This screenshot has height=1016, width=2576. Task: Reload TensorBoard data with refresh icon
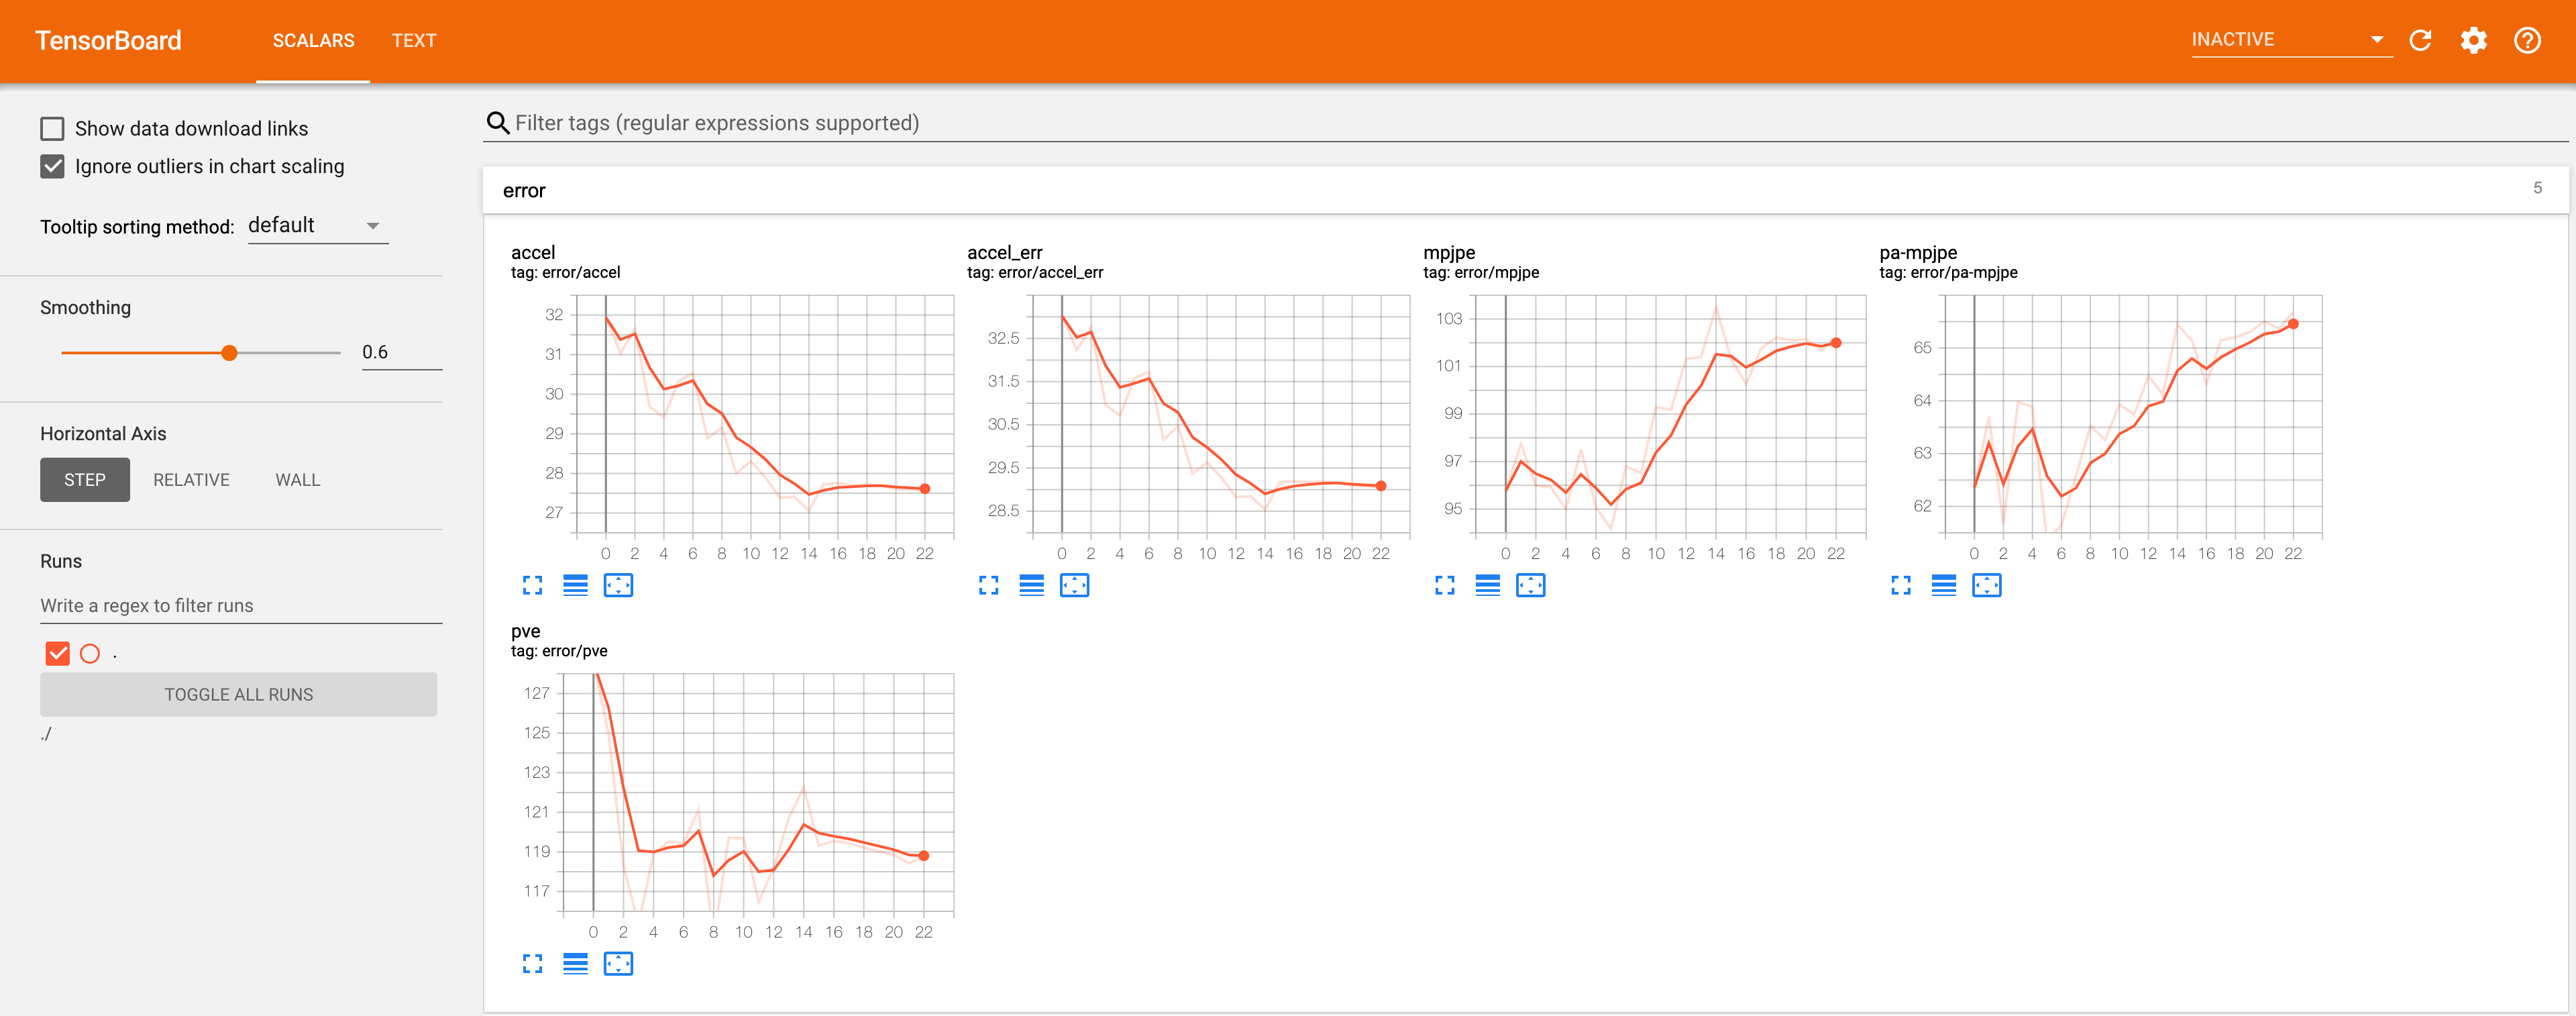[2420, 40]
